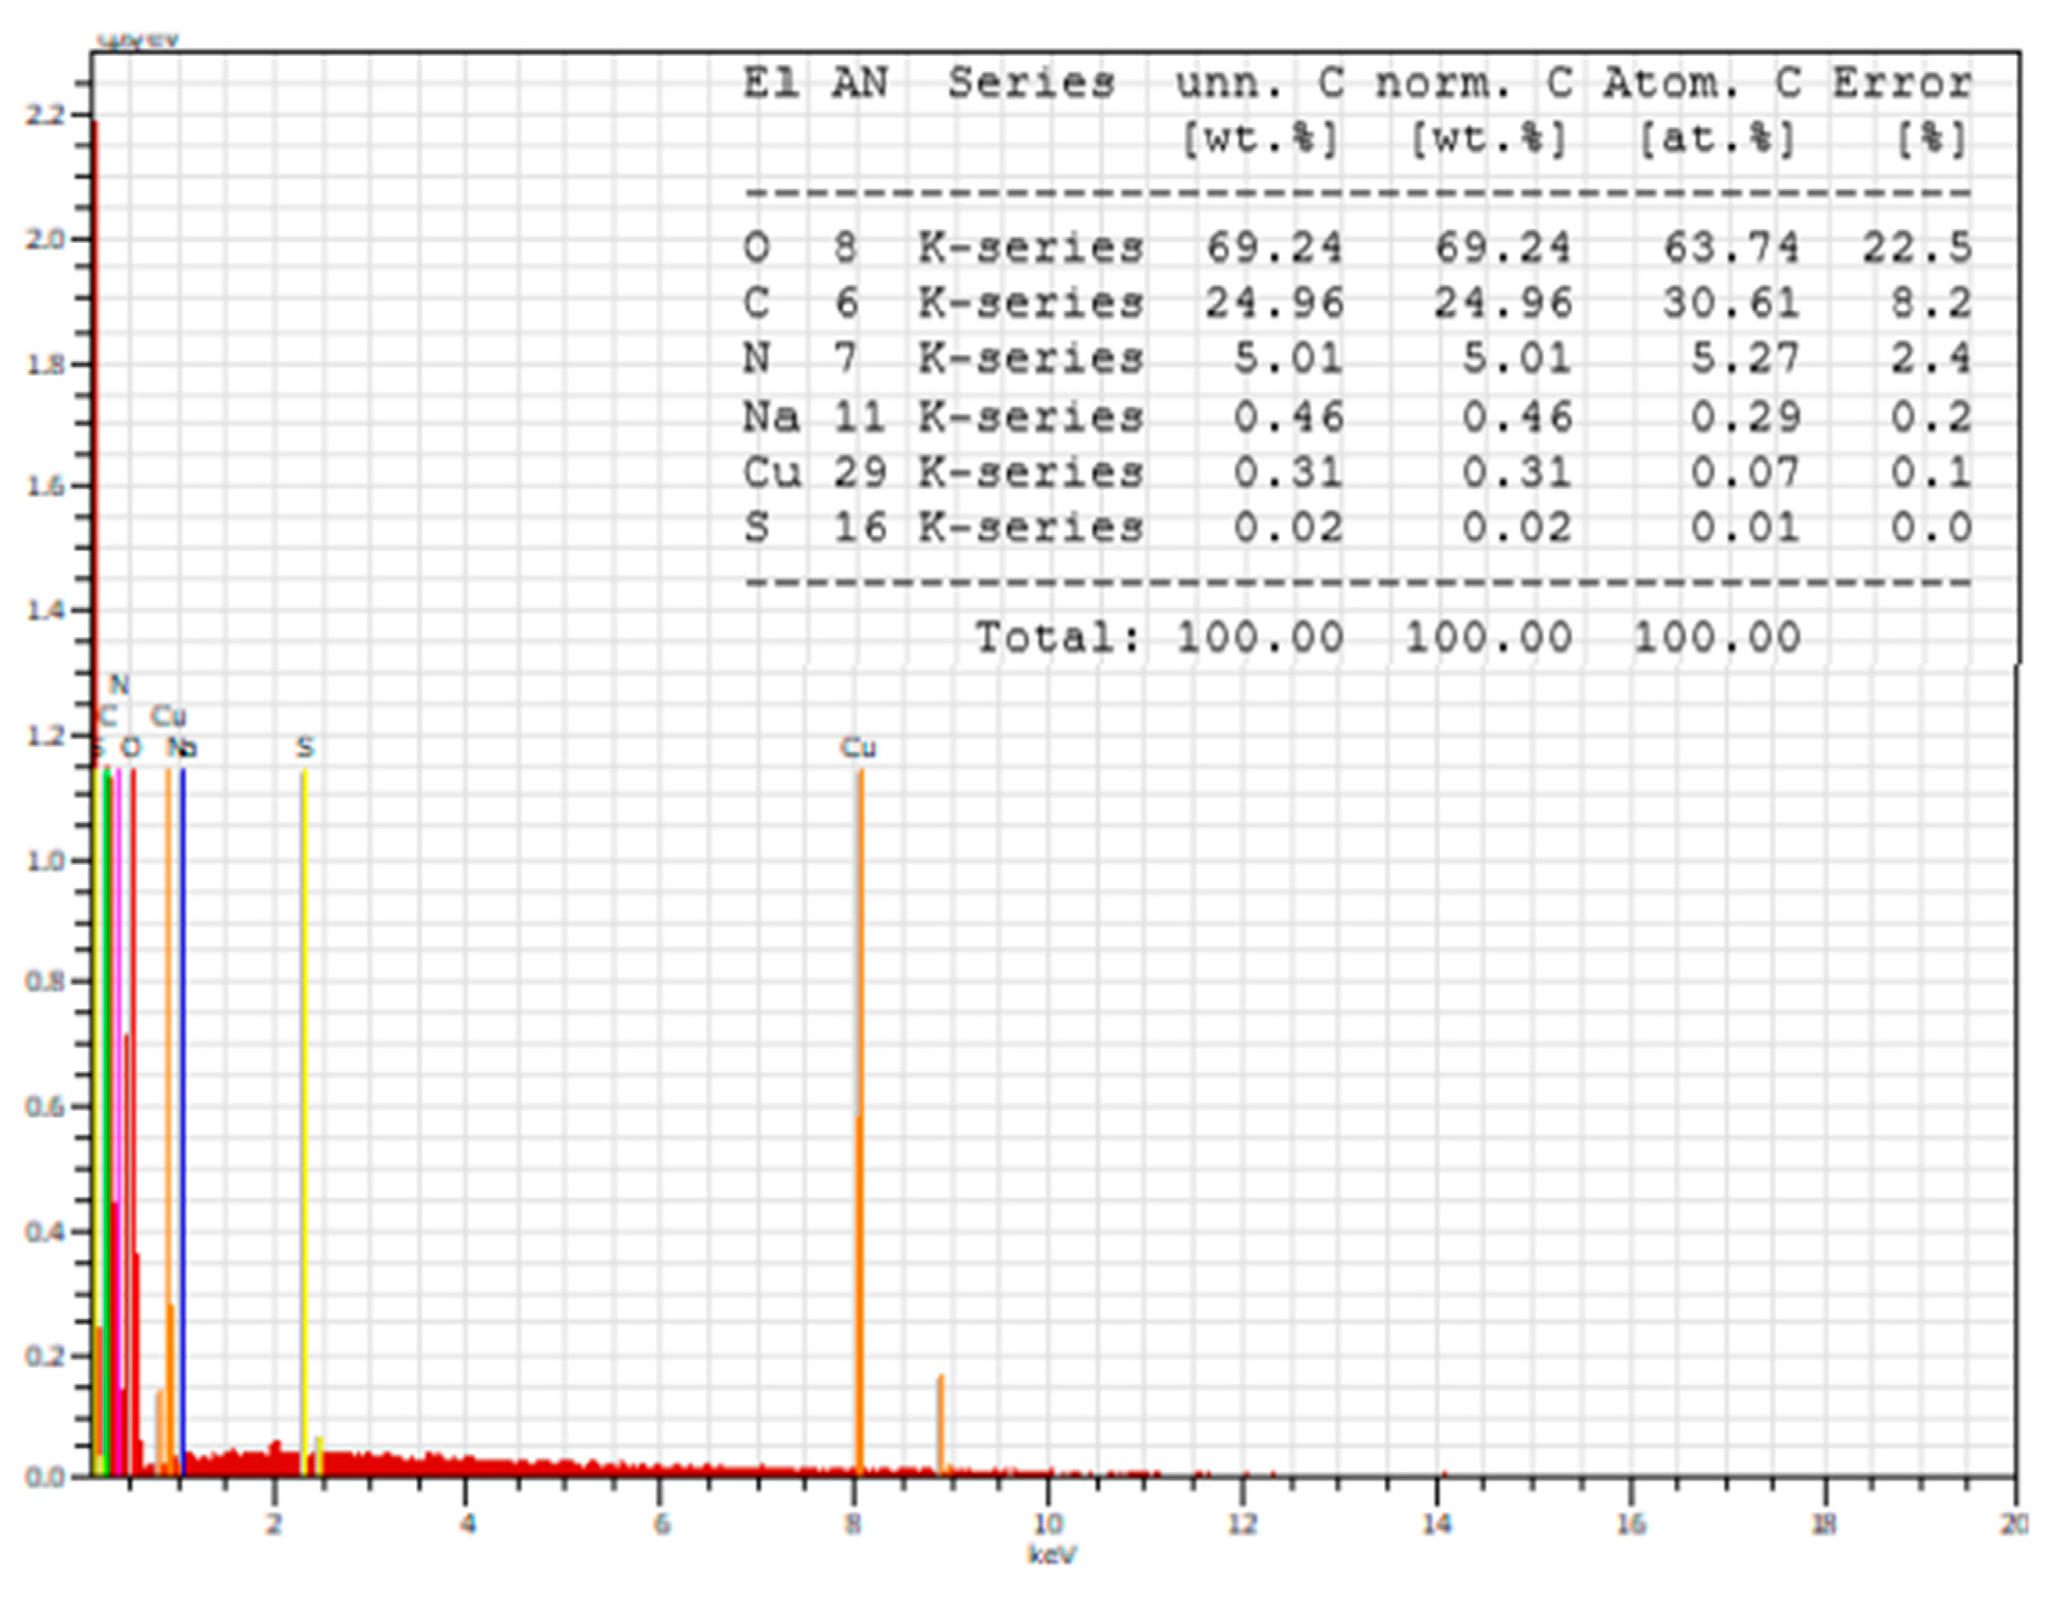Click the 'Series' column header
The width and height of the screenshot is (2056, 1600).
coord(1031,83)
